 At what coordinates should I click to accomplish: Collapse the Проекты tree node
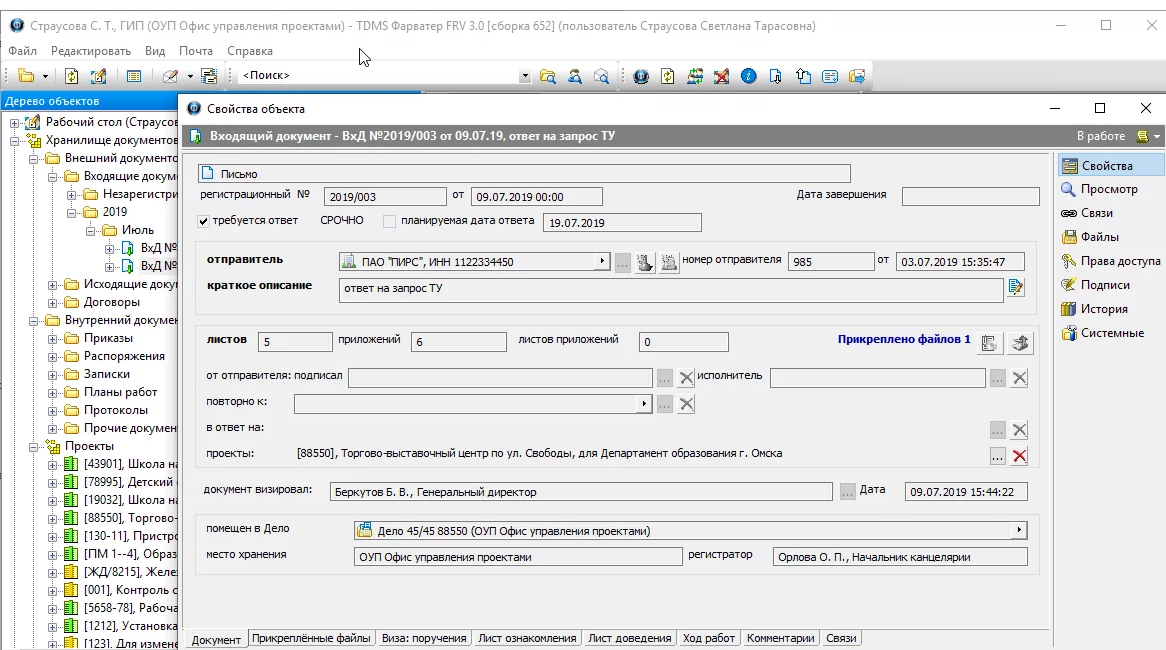click(33, 447)
